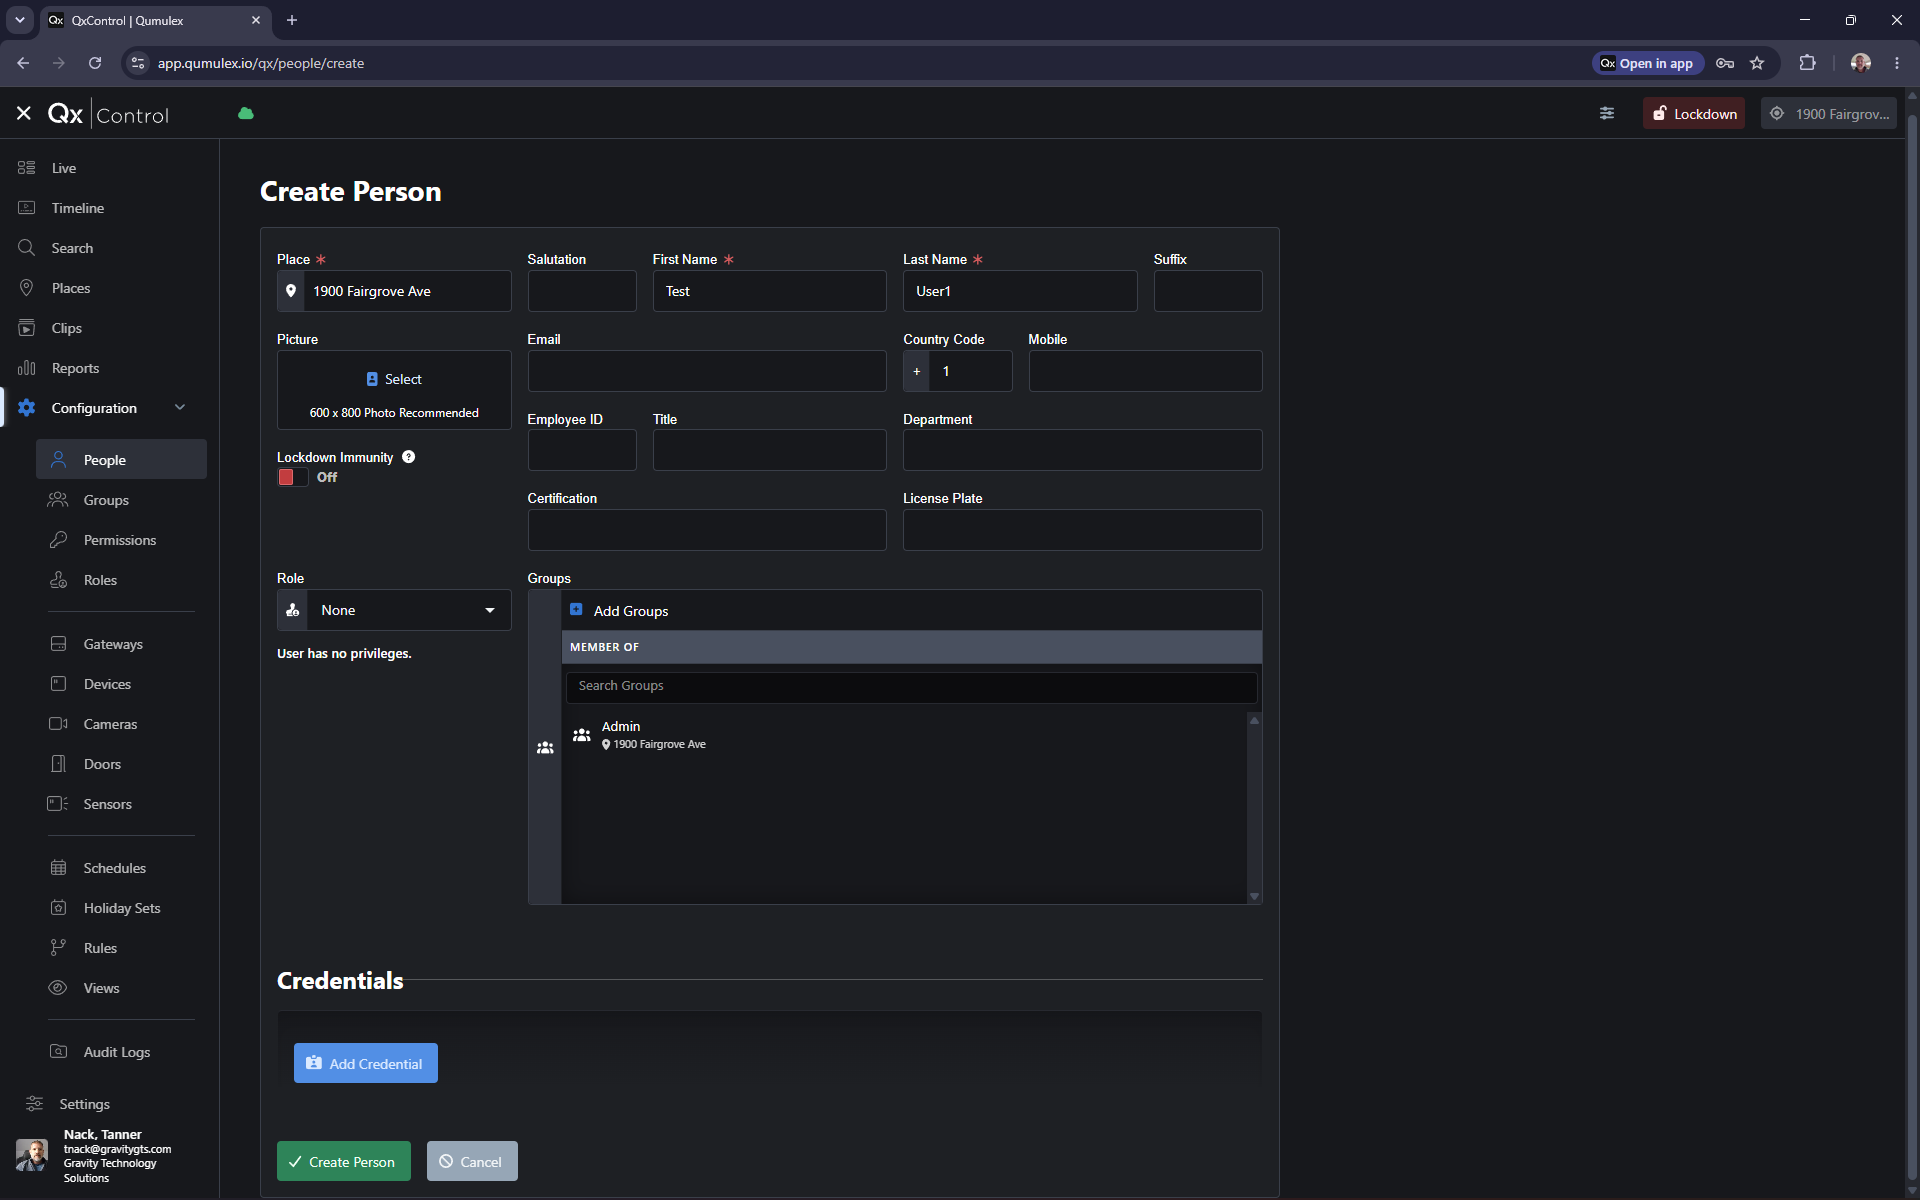This screenshot has width=1920, height=1200.
Task: Collapse the Configuration menu chevron
Action: click(180, 407)
